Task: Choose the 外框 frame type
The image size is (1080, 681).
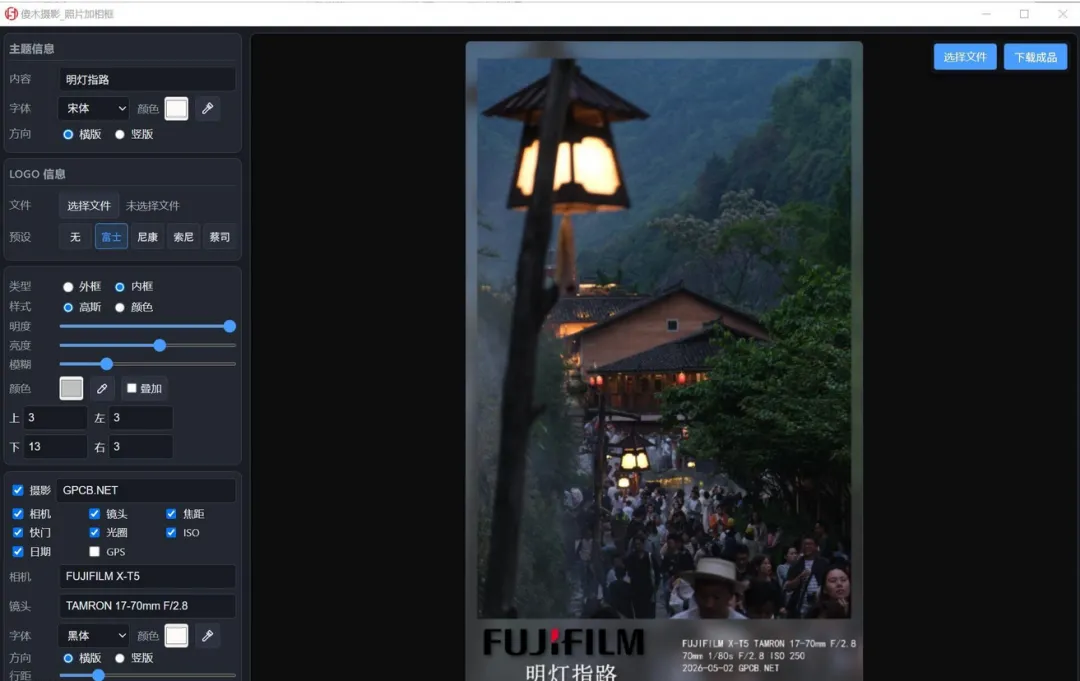Action: [68, 286]
